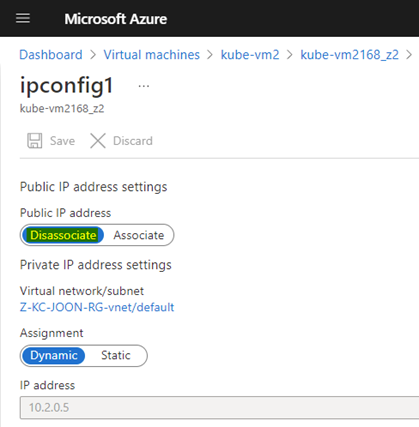Click the Save floppy disk icon
This screenshot has height=427, width=419.
[35, 141]
